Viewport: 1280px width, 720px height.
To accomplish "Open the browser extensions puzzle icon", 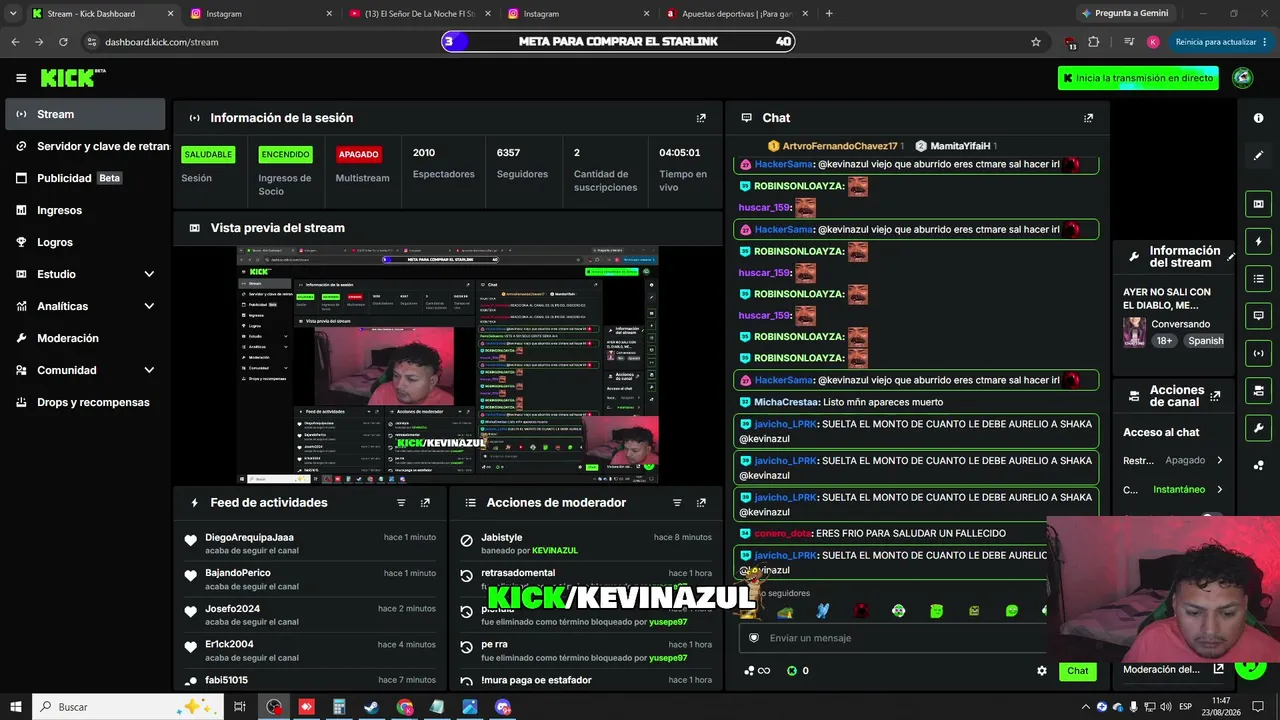I will coord(1093,42).
